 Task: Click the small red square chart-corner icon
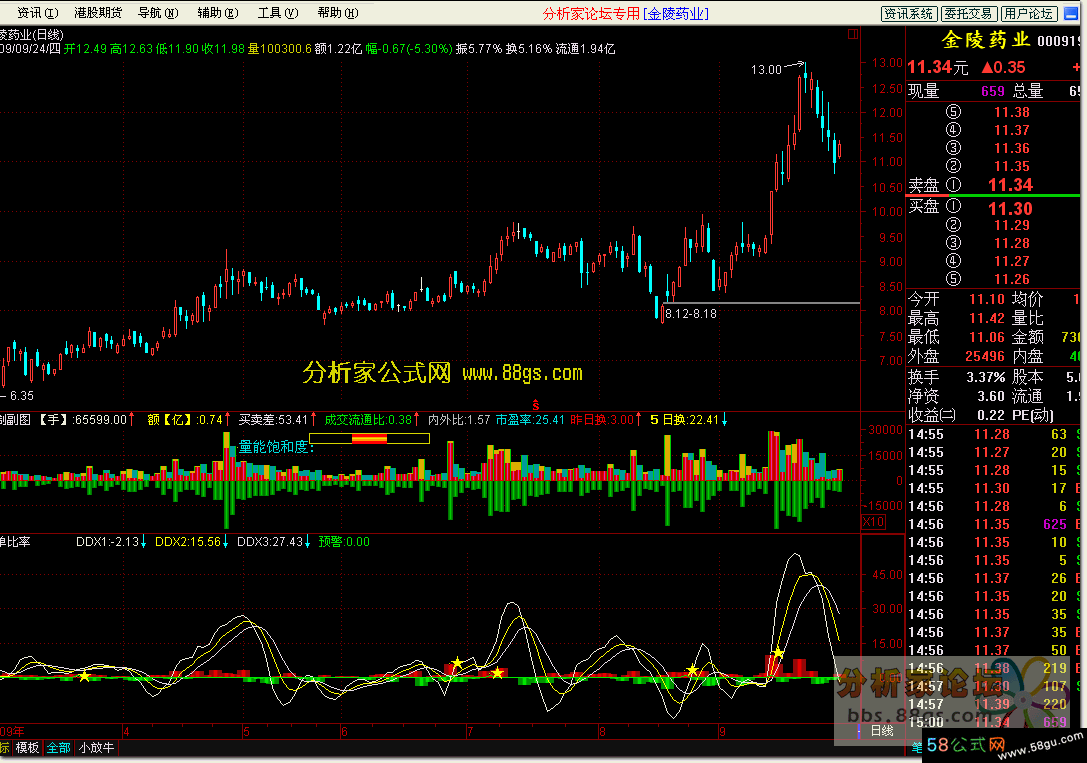pyautogui.click(x=853, y=33)
